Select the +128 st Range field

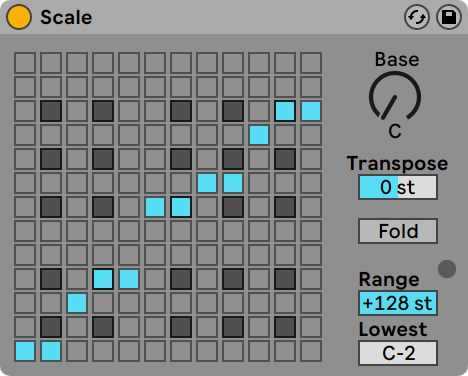pos(398,303)
